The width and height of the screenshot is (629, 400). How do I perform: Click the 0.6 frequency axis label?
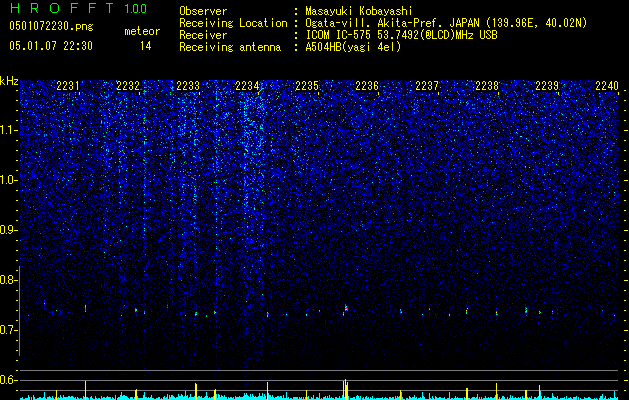[9, 380]
